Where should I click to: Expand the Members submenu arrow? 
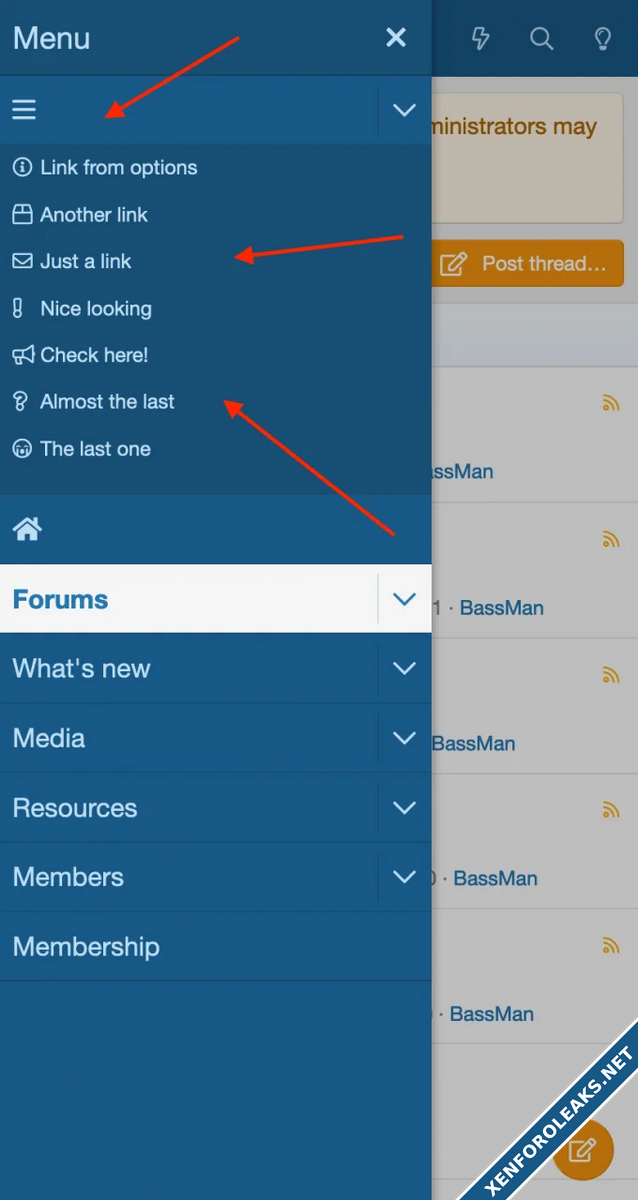(x=404, y=877)
